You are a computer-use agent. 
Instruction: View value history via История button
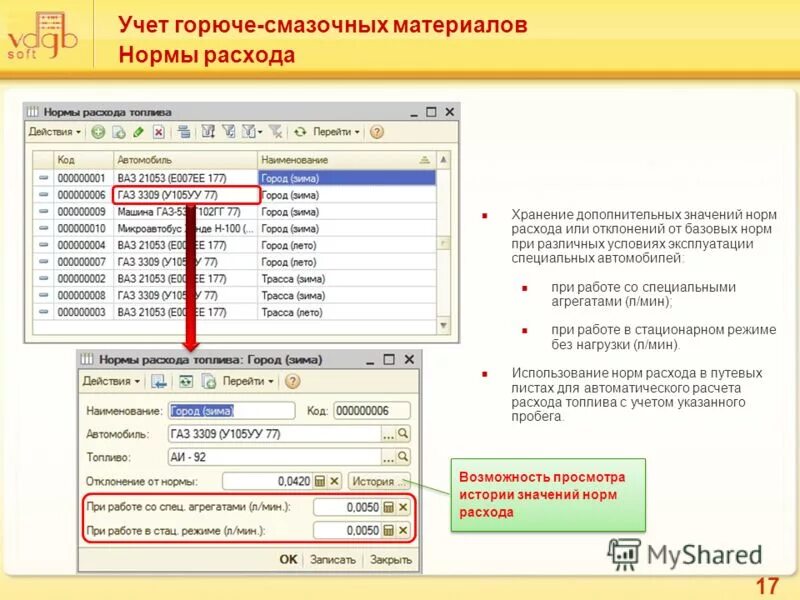[380, 481]
